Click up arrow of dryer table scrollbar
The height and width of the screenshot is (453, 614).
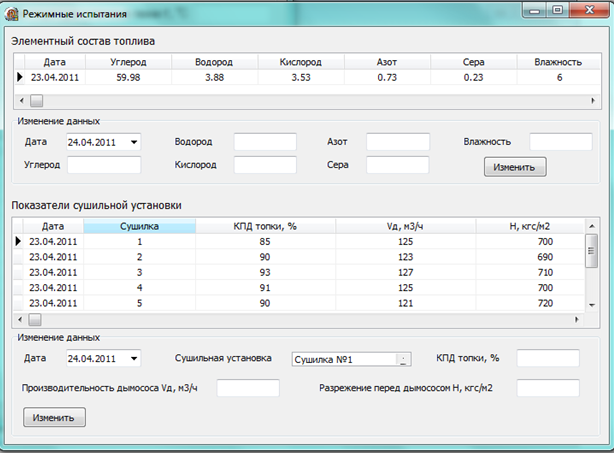[x=592, y=226]
